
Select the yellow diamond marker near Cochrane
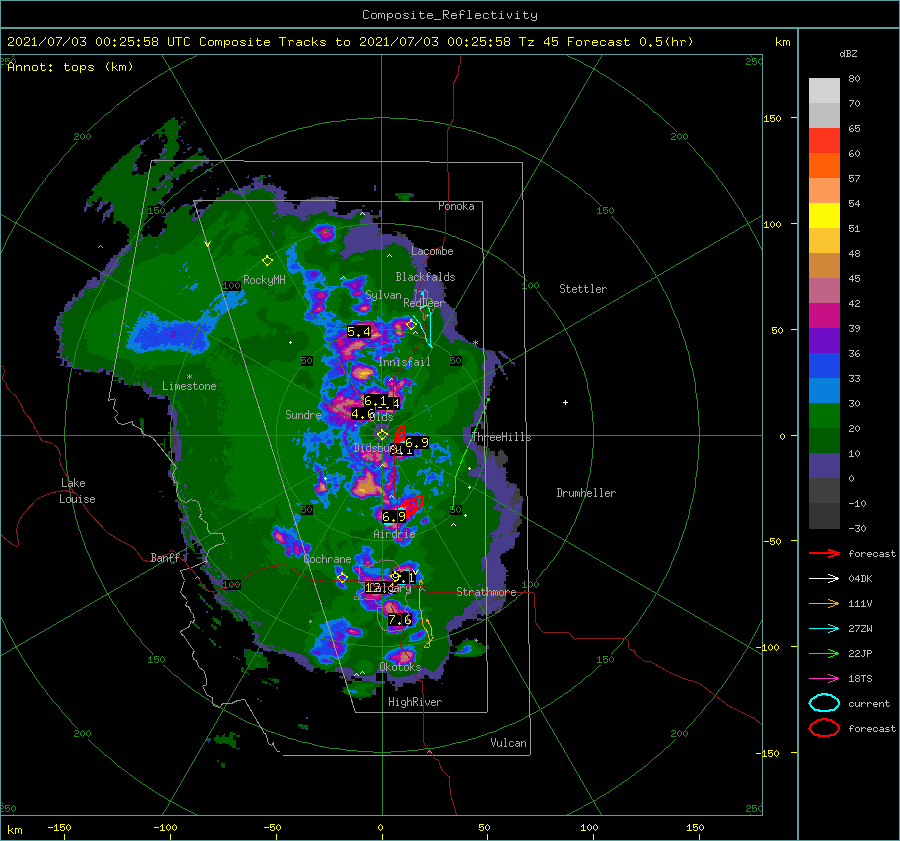(342, 578)
